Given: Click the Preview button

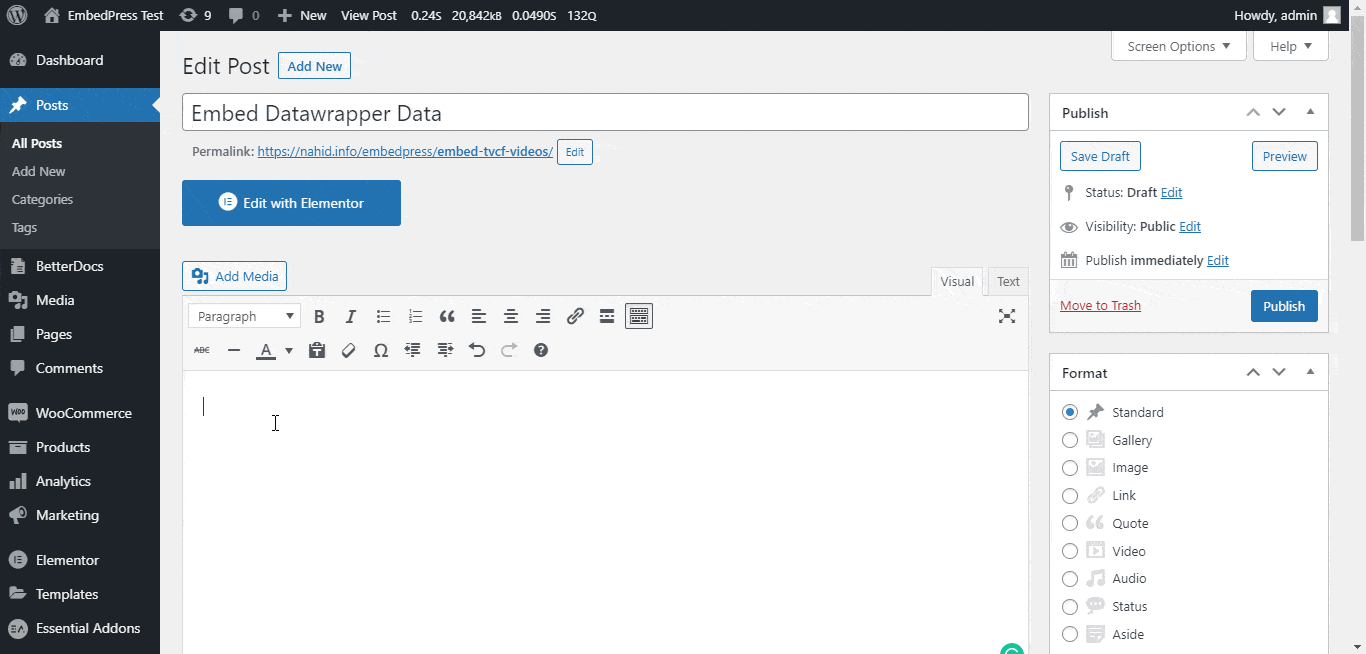Looking at the screenshot, I should point(1285,156).
